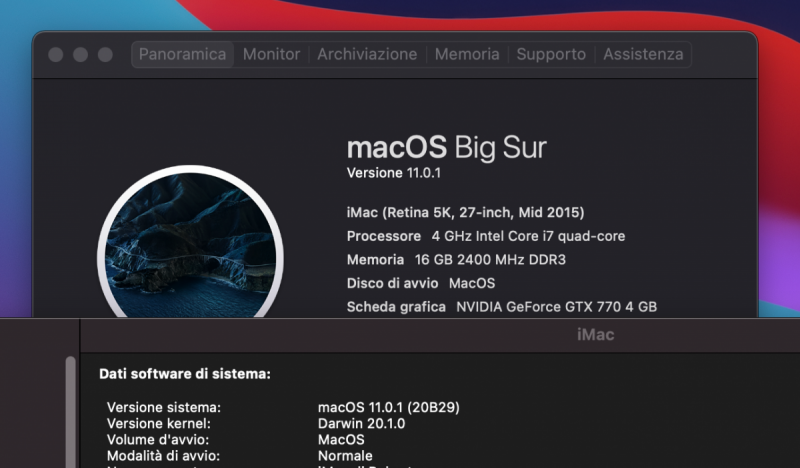Close the About This Mac window
This screenshot has width=800, height=468.
[56, 55]
